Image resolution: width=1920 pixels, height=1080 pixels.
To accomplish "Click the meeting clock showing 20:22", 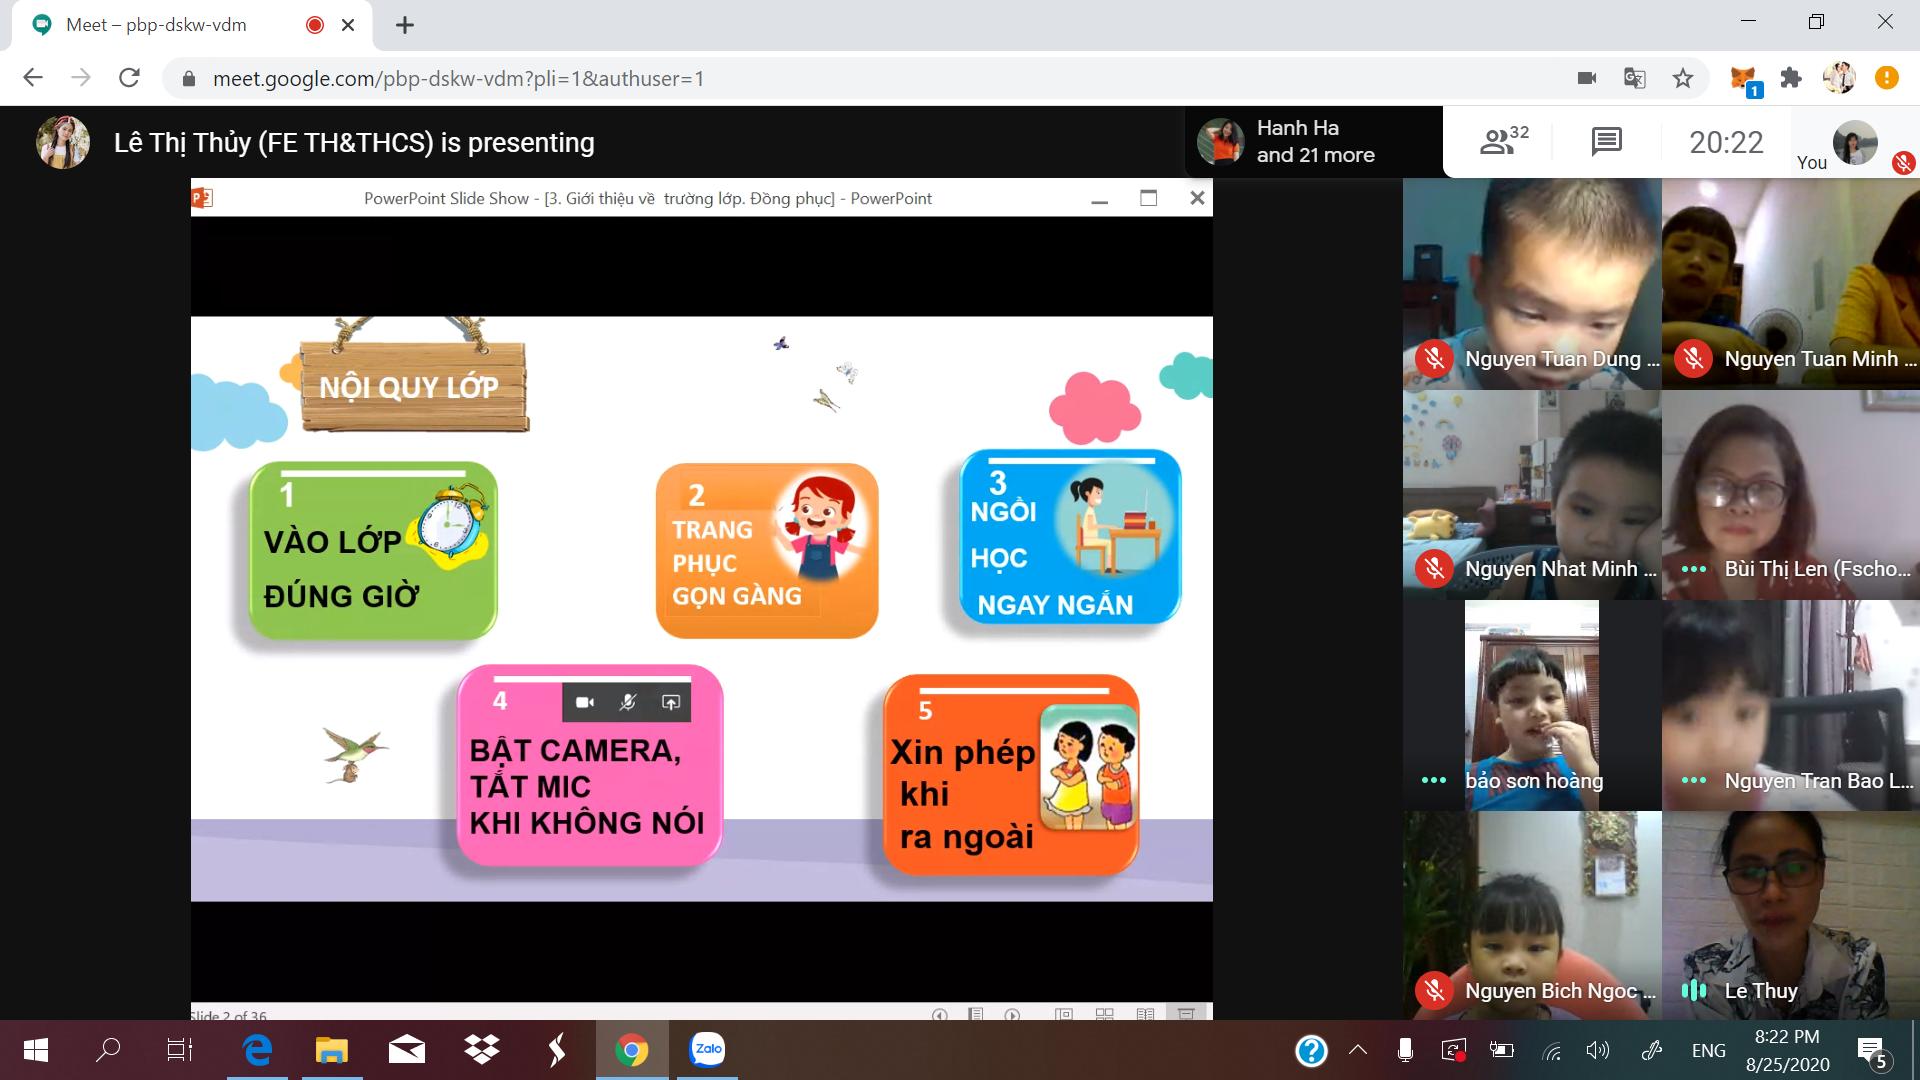I will pyautogui.click(x=1726, y=143).
